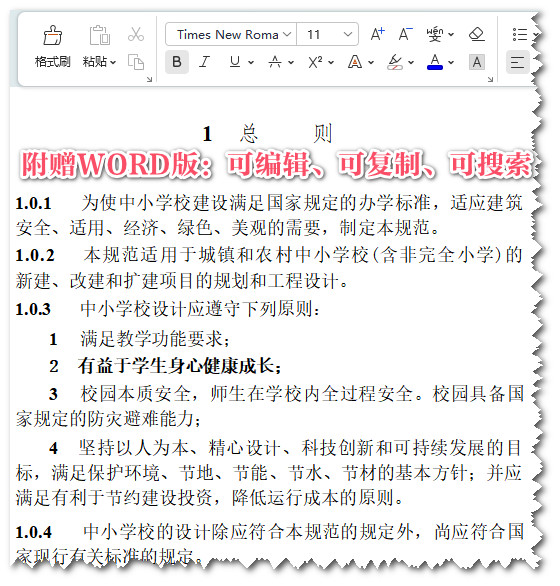Viewport: 560px width, 586px height.
Task: Toggle Italic formatting
Action: pyautogui.click(x=204, y=62)
